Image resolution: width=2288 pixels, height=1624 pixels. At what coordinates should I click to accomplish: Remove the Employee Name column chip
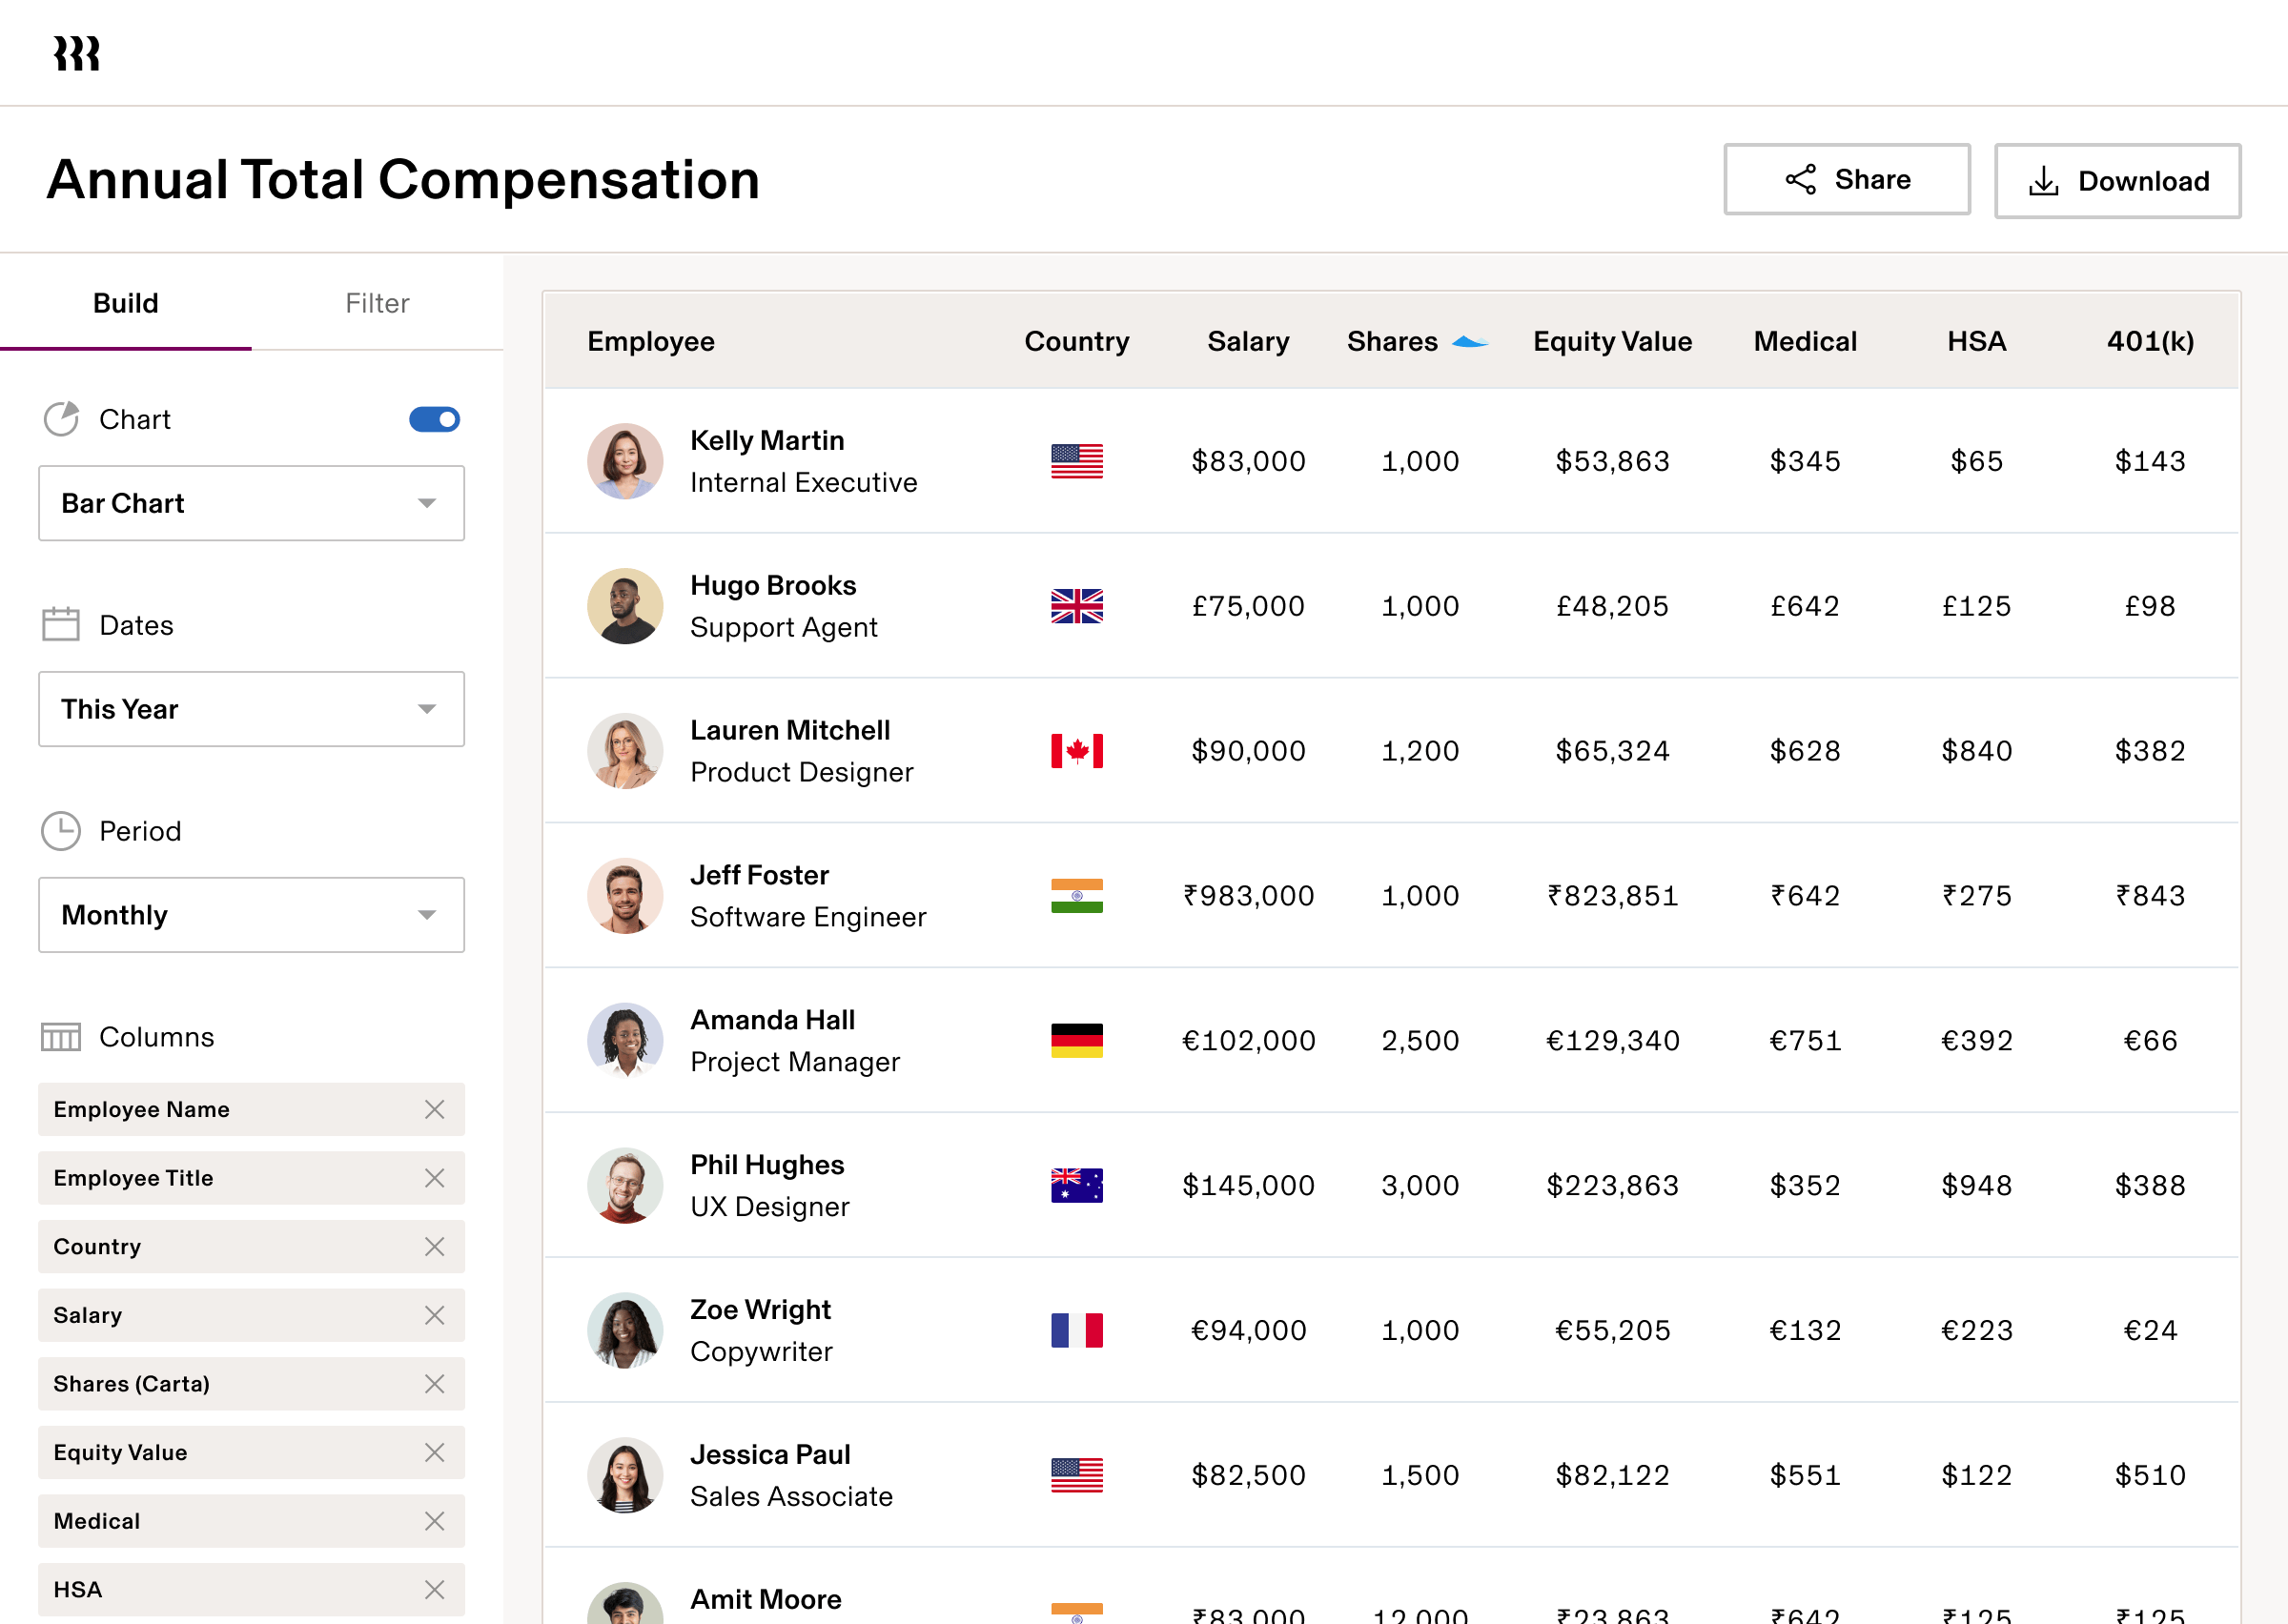tap(436, 1109)
